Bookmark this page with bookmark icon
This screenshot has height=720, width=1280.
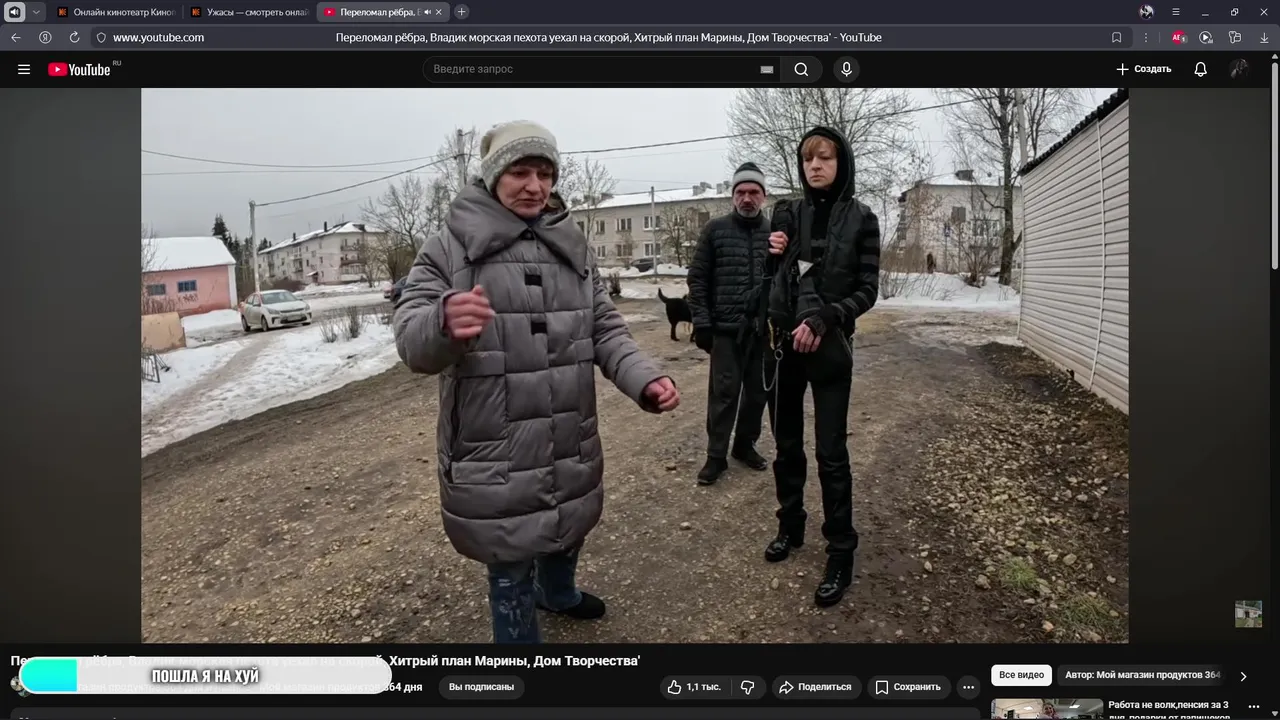[x=1117, y=37]
